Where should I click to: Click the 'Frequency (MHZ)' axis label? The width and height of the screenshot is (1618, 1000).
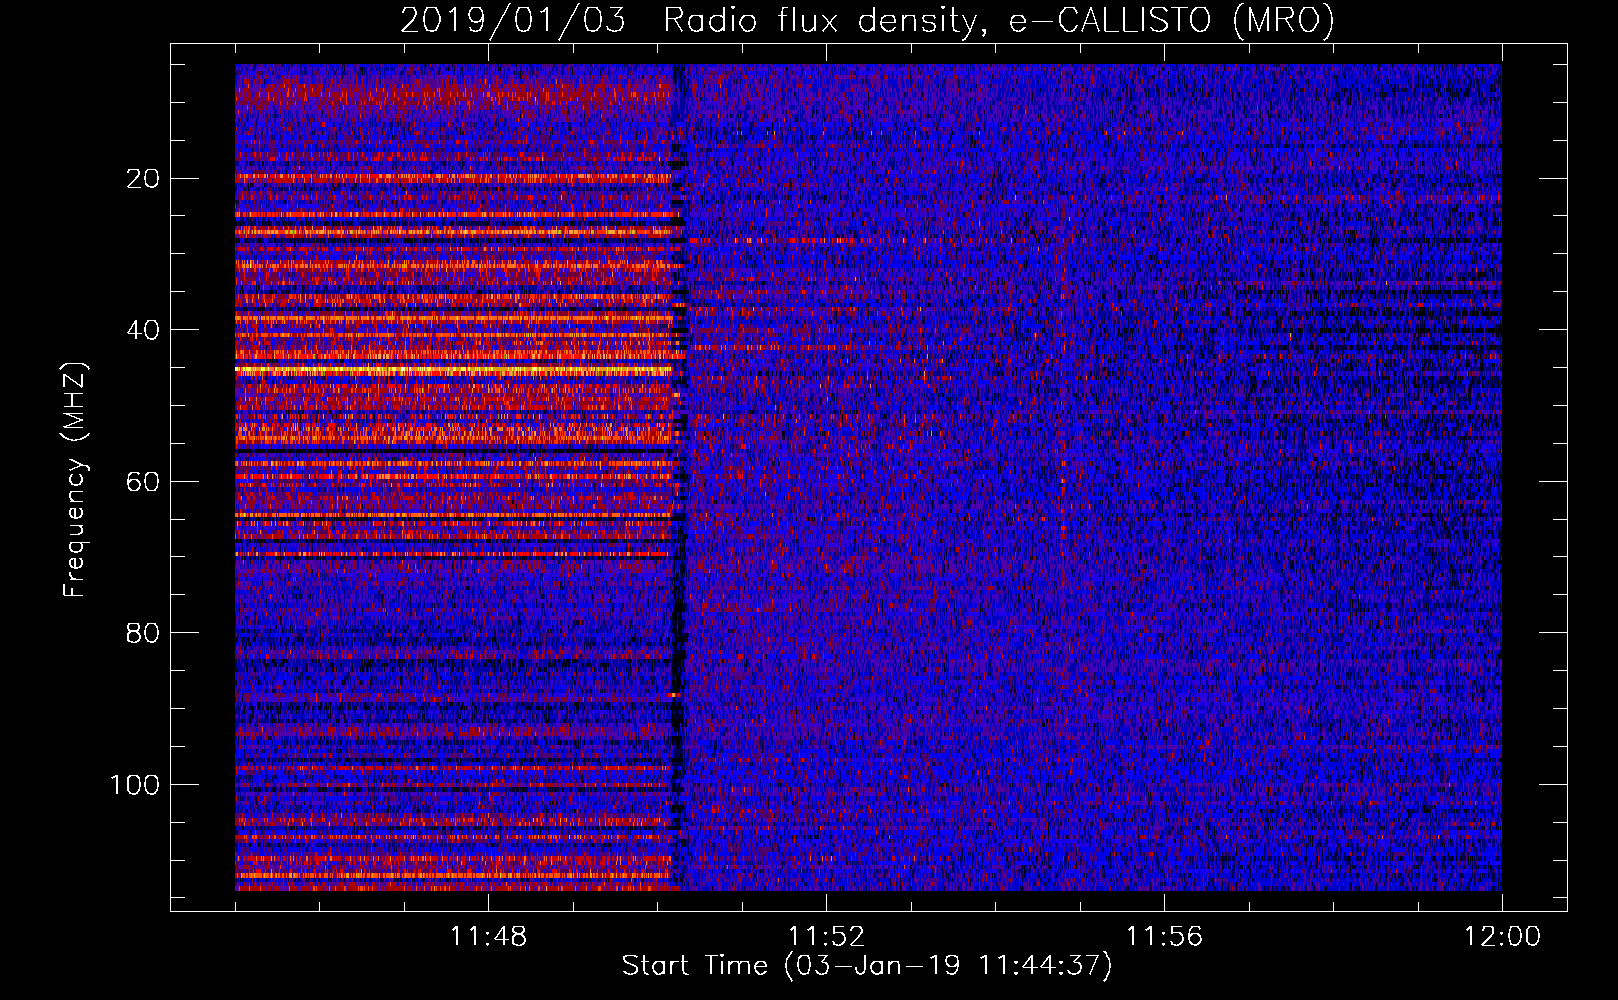(75, 480)
